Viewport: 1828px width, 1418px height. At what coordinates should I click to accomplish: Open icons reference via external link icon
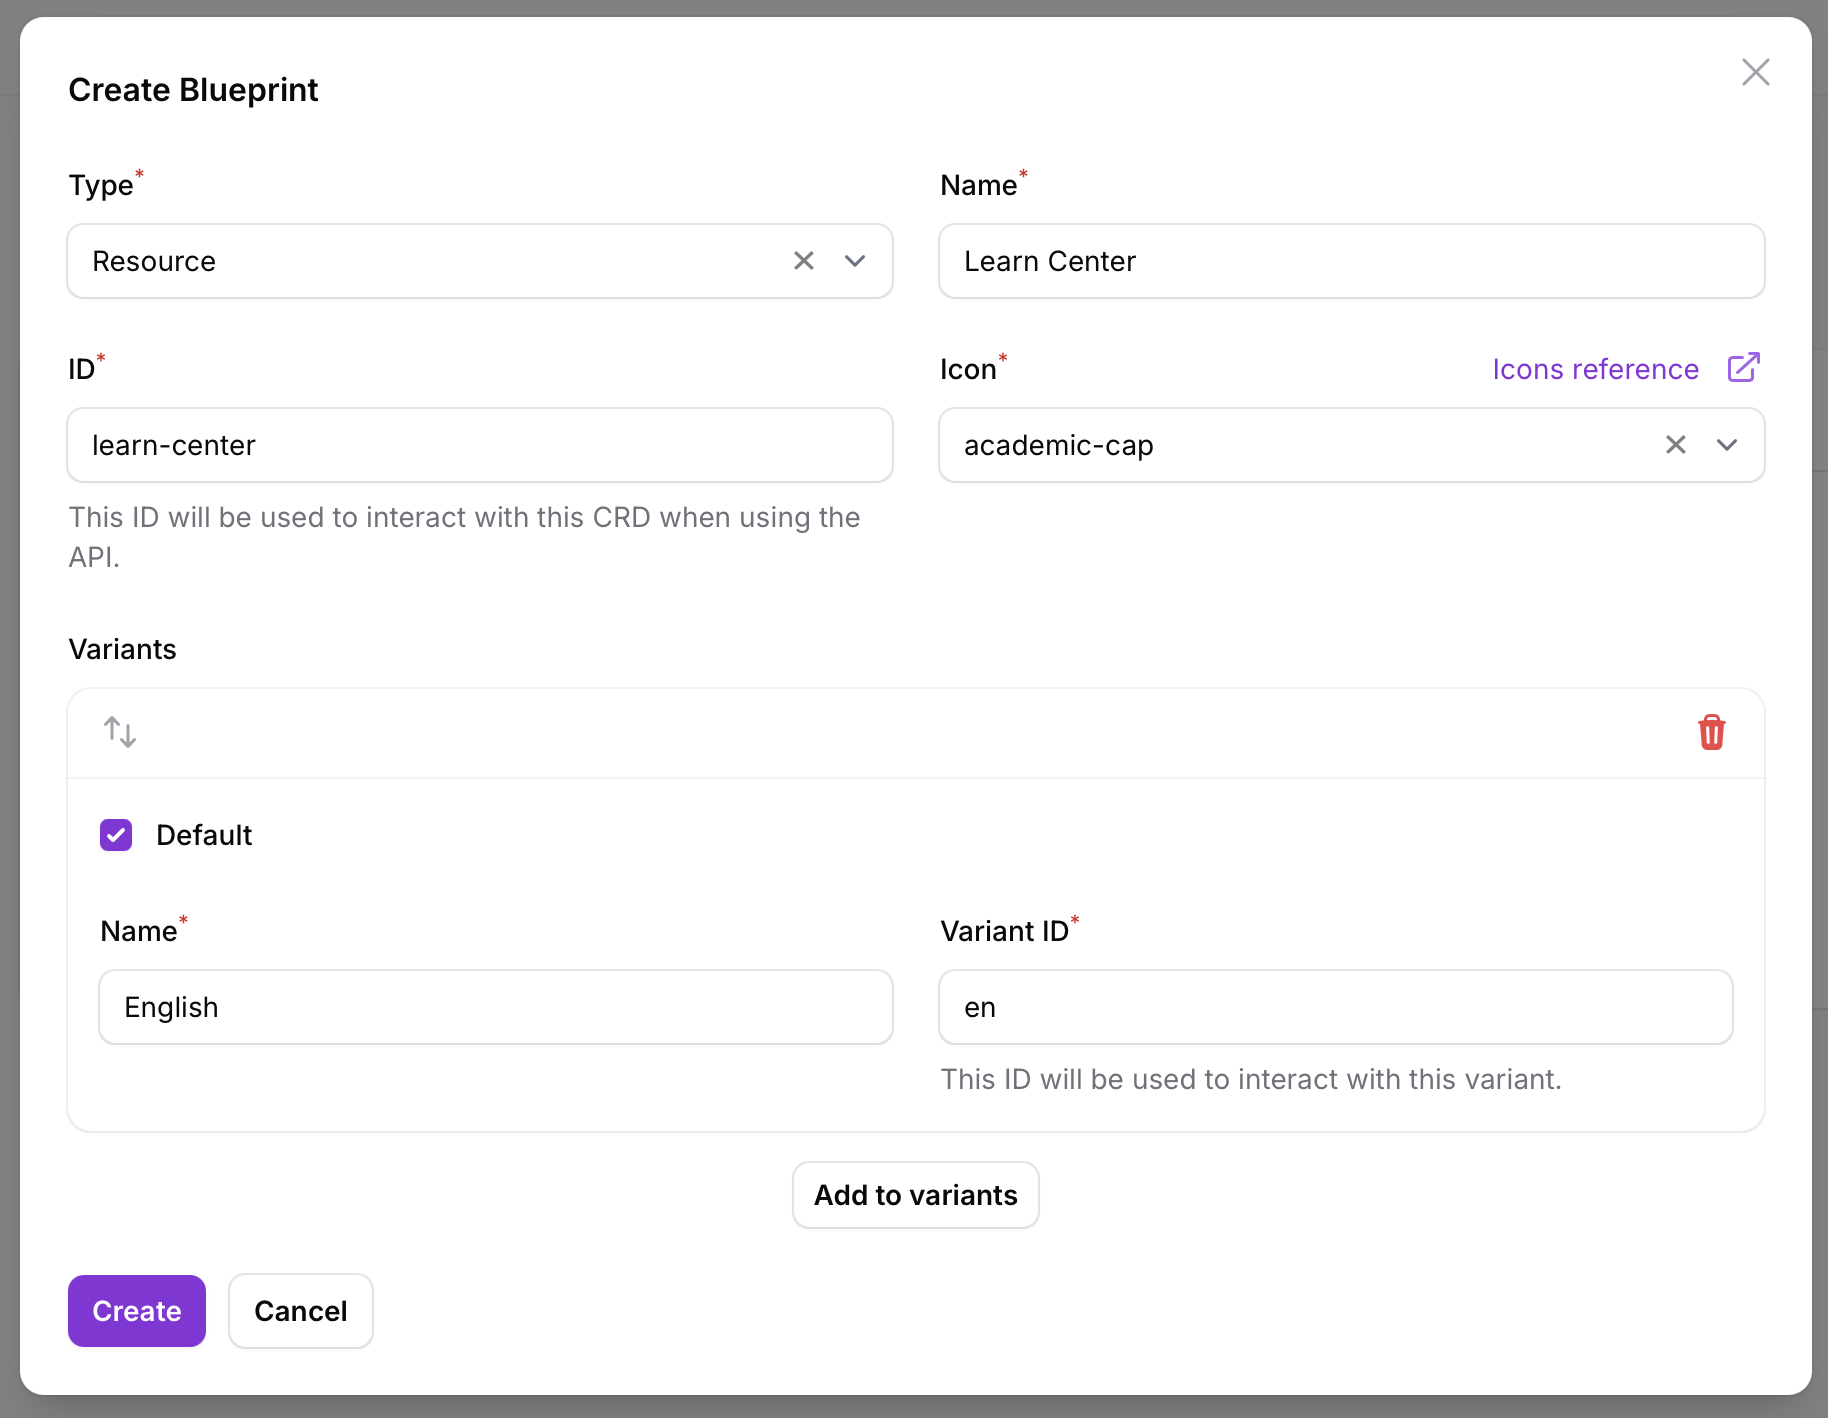coord(1743,368)
